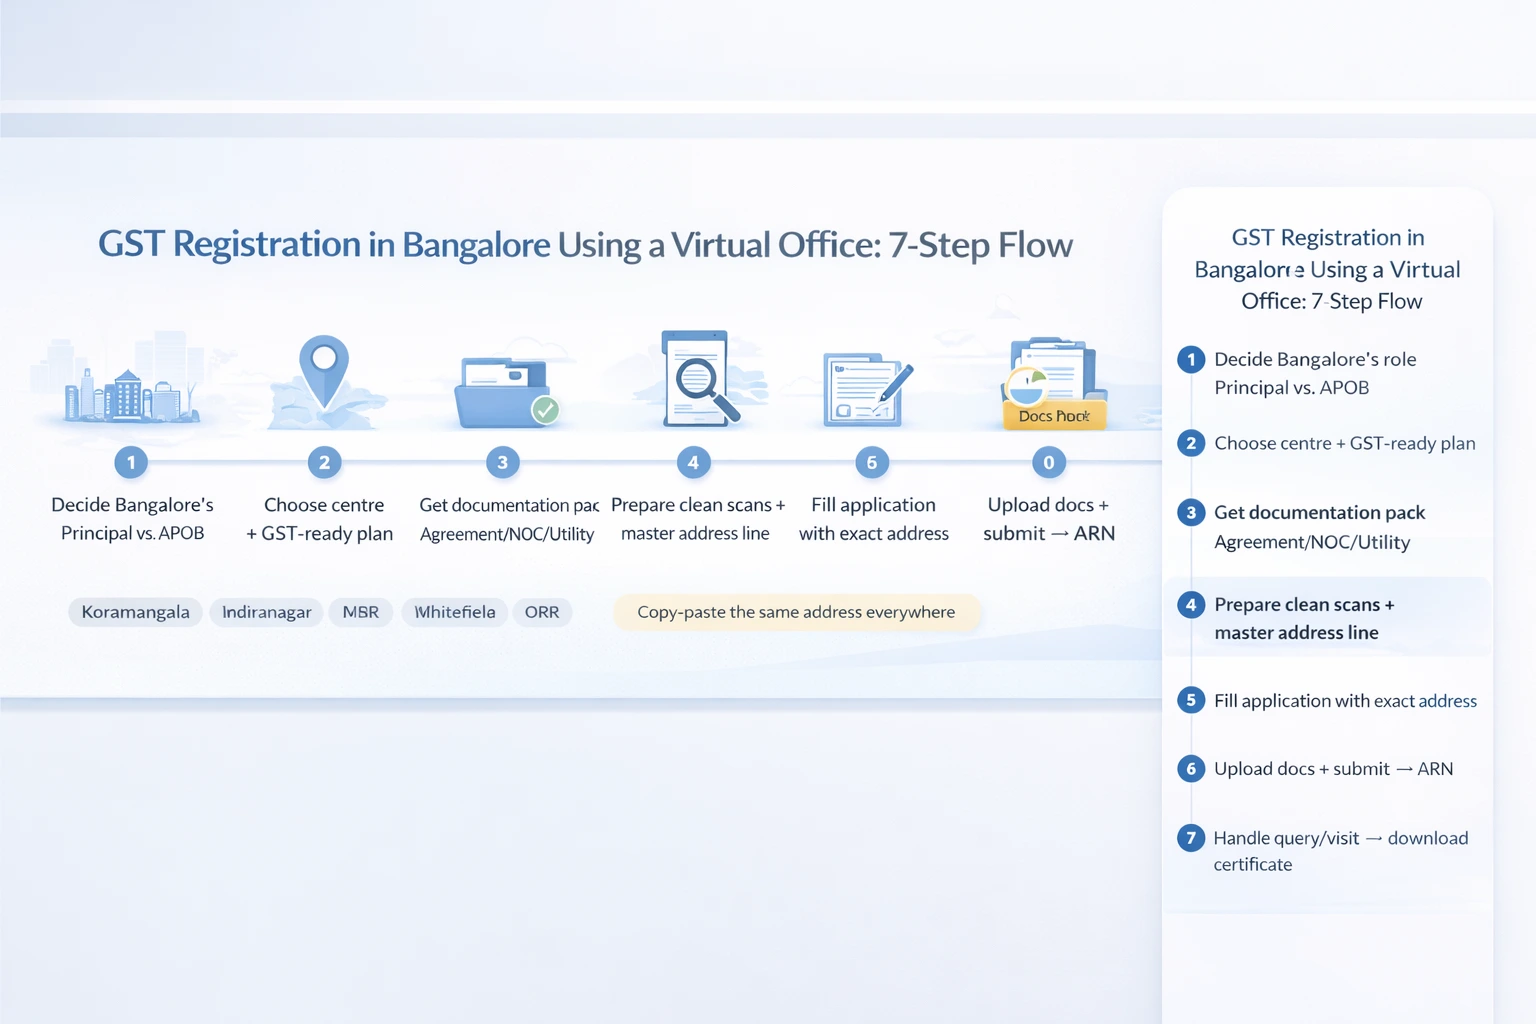The width and height of the screenshot is (1536, 1024).
Task: Select the circled 7 badge in the sidebar
Action: click(1190, 838)
